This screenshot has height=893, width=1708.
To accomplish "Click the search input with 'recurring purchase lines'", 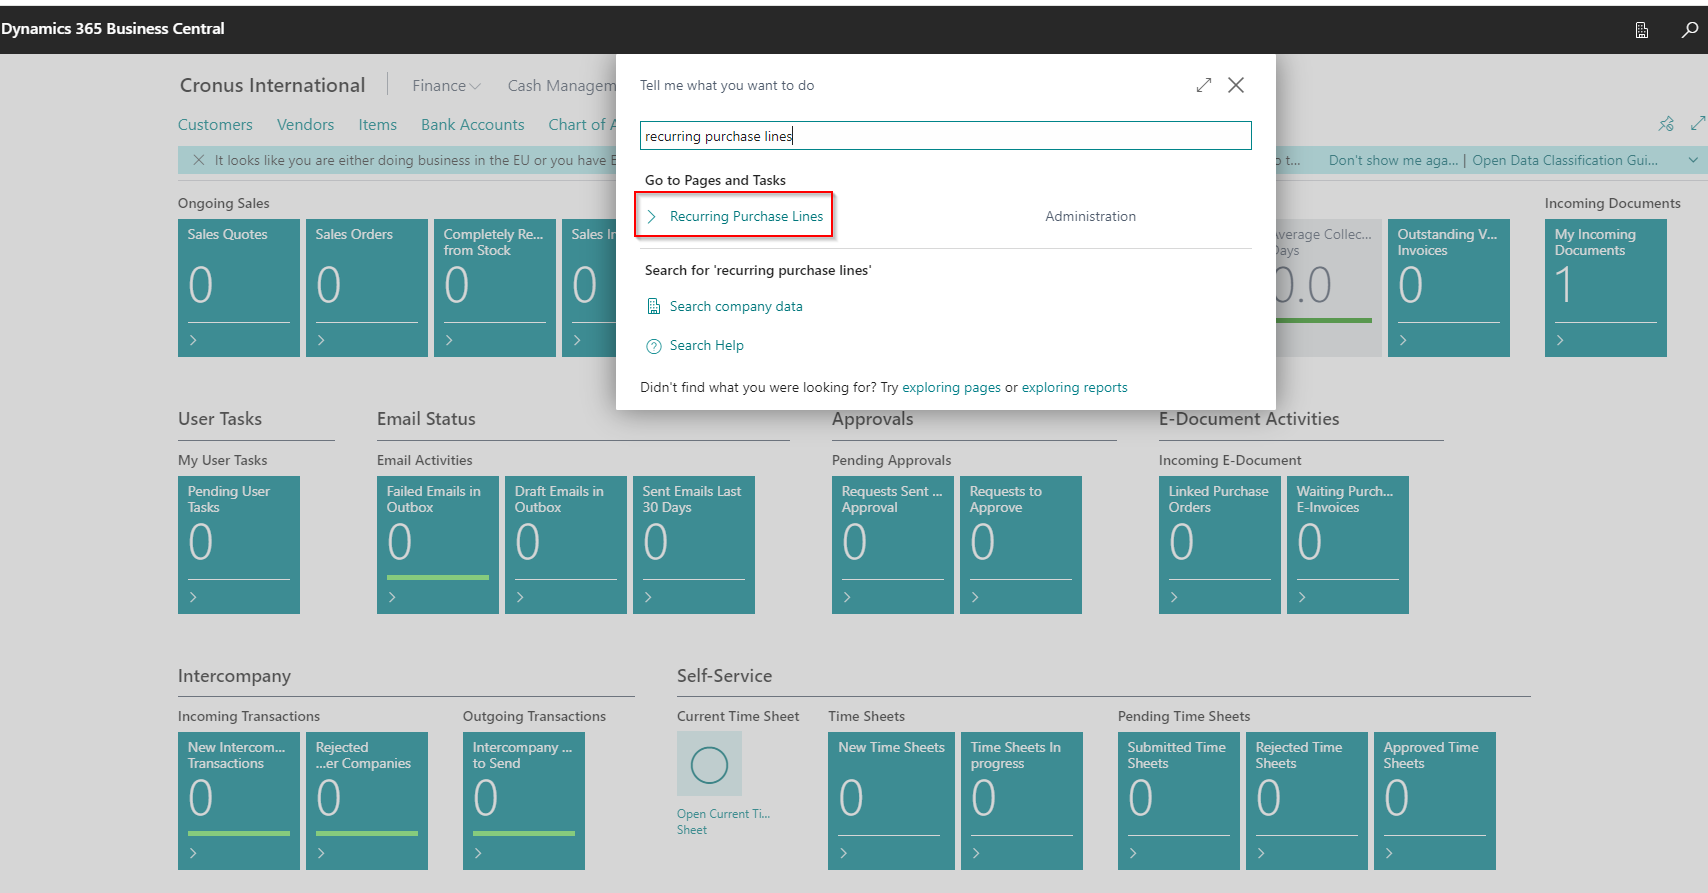I will [945, 136].
